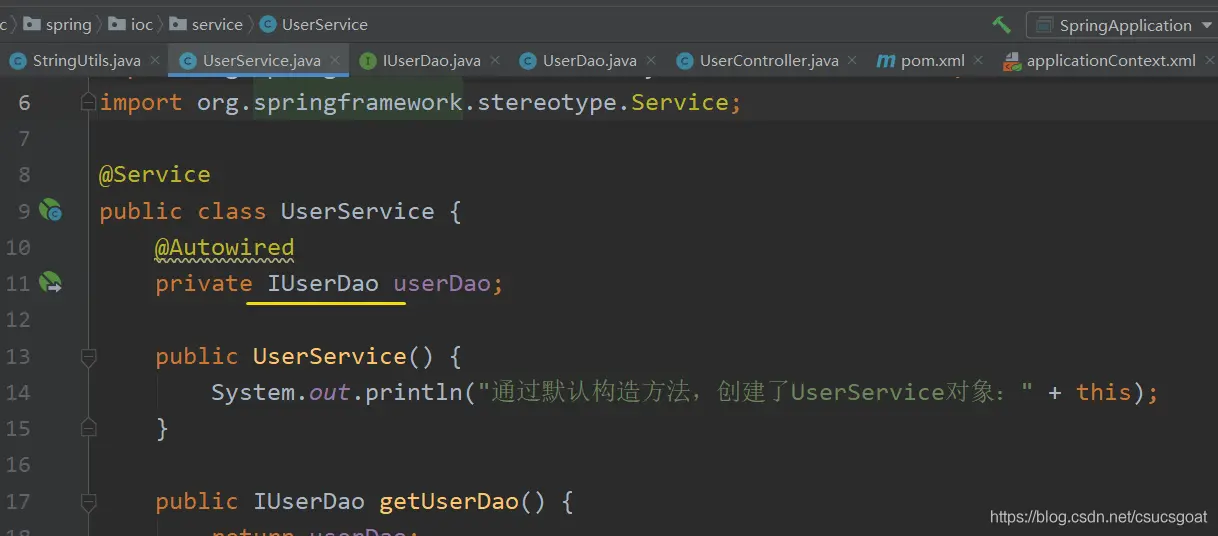Image resolution: width=1218 pixels, height=536 pixels.
Task: Open the applicationContext.xml tab
Action: (x=1110, y=61)
